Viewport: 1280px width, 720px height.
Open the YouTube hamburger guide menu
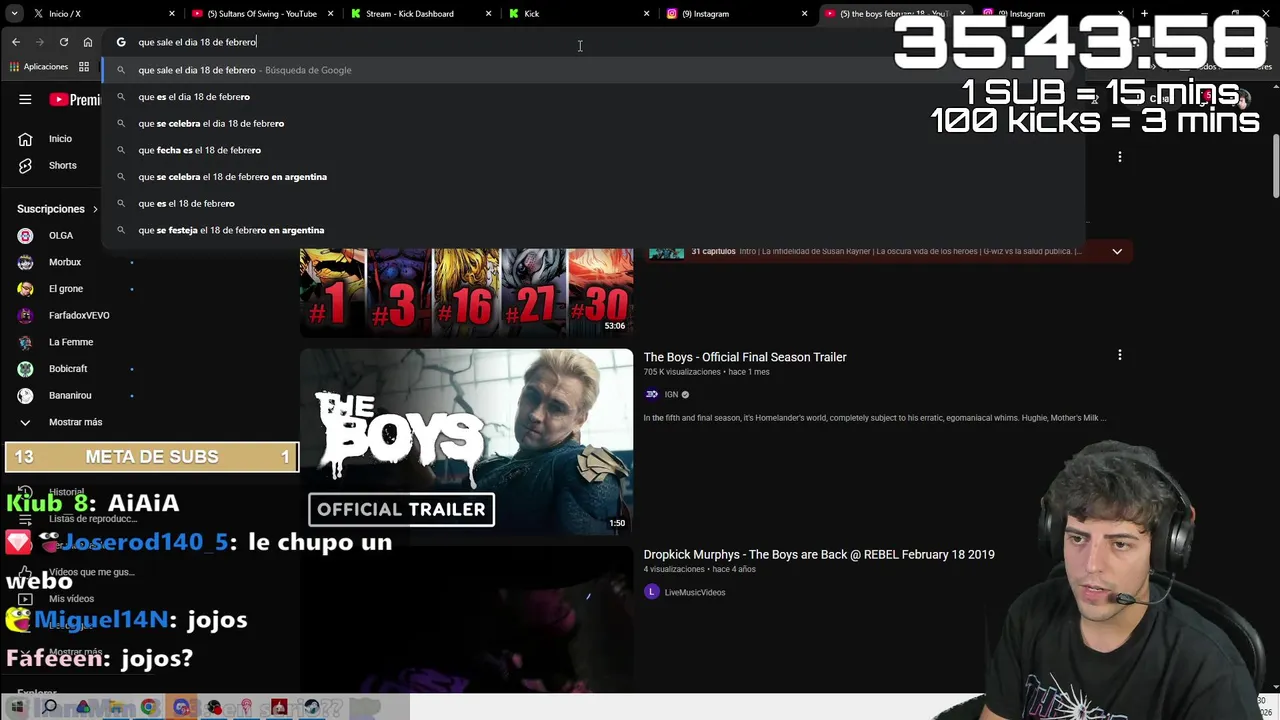[25, 100]
